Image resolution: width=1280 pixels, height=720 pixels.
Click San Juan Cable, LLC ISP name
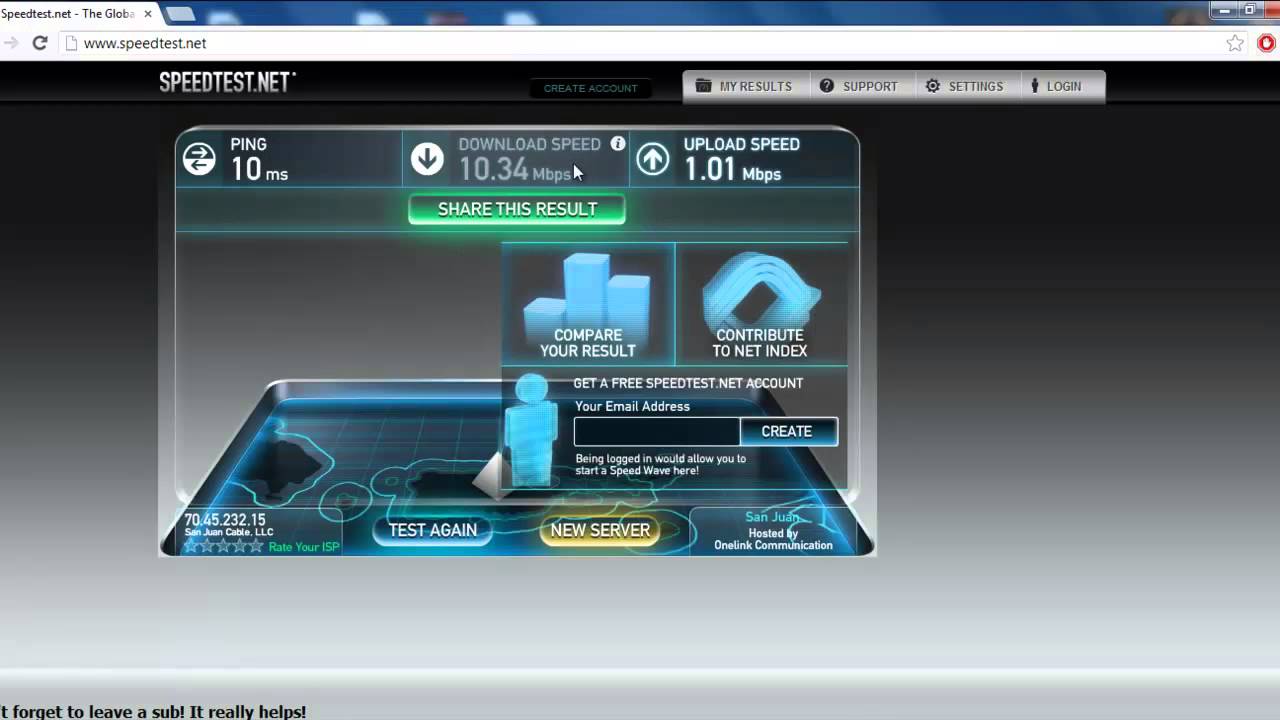click(229, 533)
